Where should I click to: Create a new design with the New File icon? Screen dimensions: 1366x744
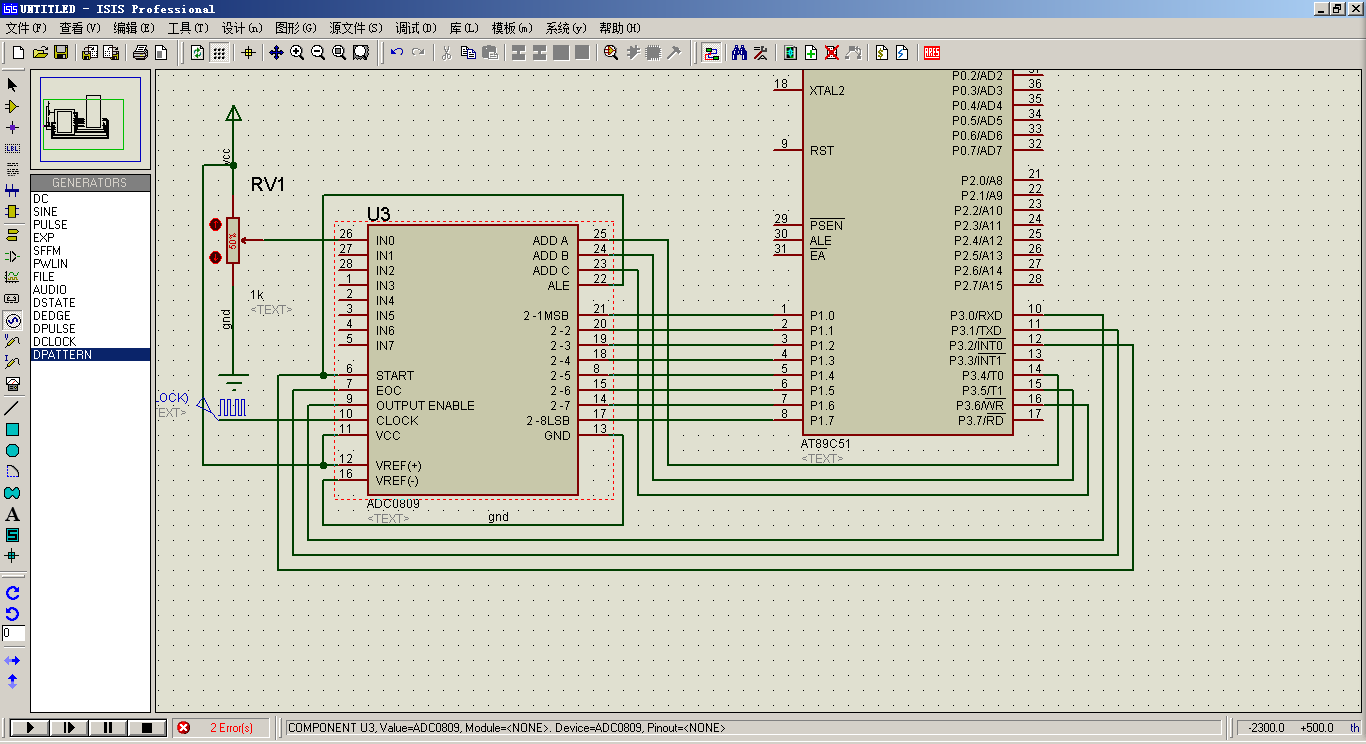click(x=18, y=53)
